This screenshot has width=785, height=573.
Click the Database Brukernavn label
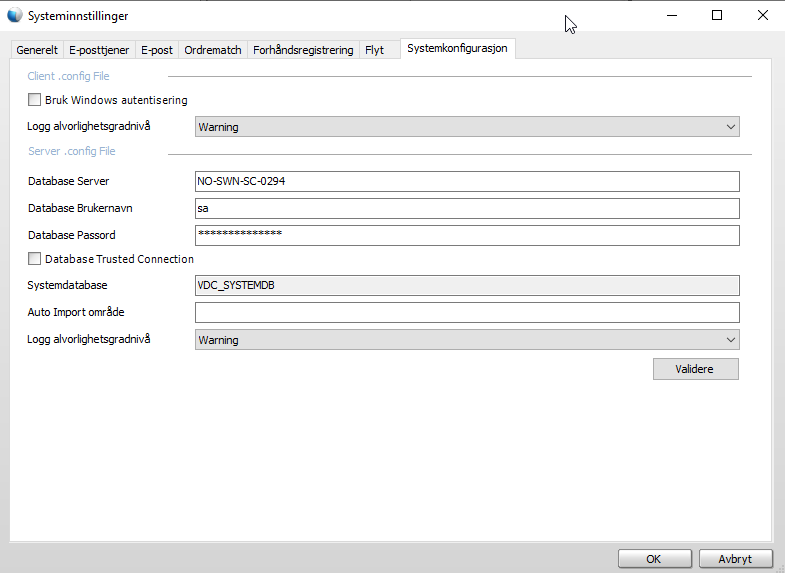tap(80, 208)
